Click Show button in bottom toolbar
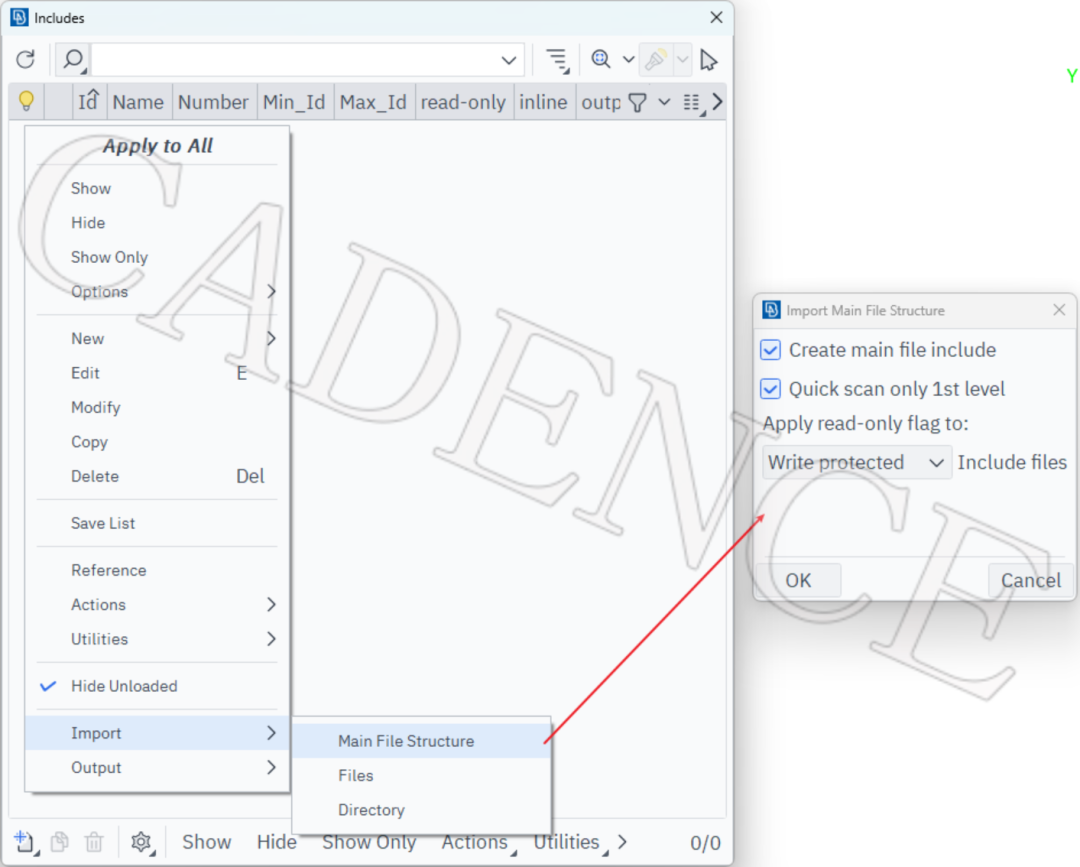Screen dimensions: 1080x867 [x=207, y=842]
